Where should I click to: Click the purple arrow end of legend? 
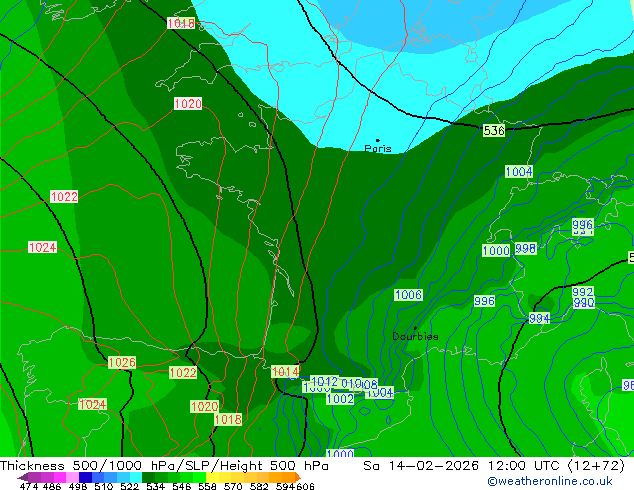(22, 477)
